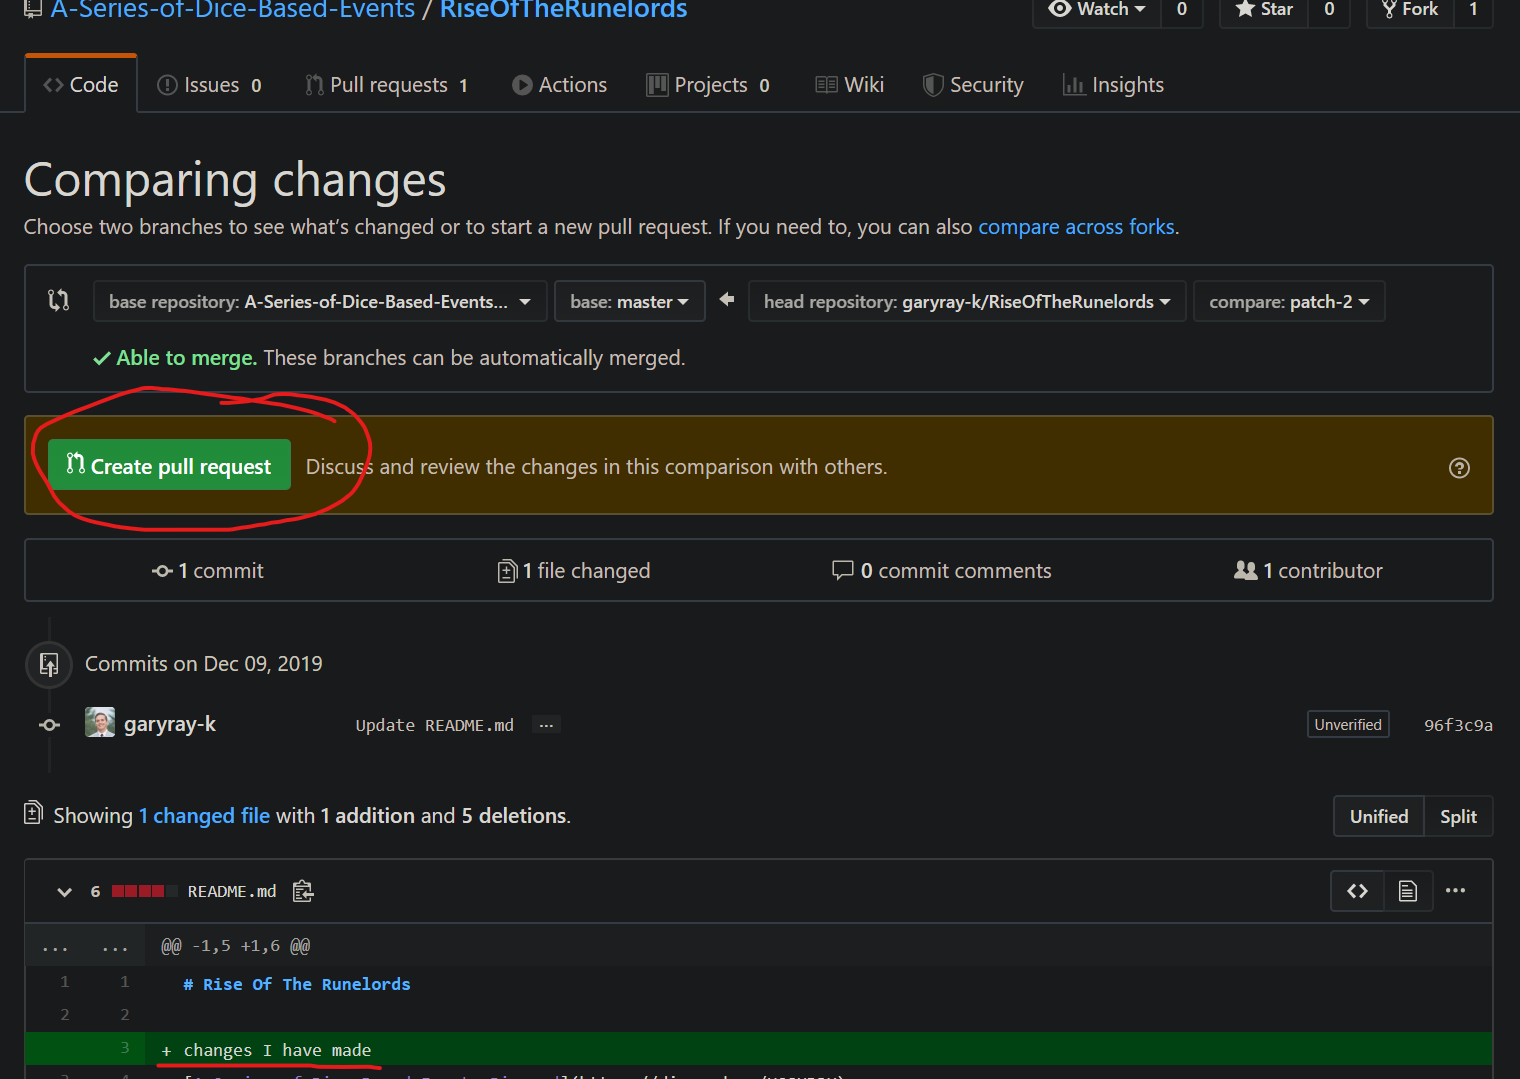Viewport: 1520px width, 1079px height.
Task: Click the commits pushed timeline icon
Action: (x=49, y=664)
